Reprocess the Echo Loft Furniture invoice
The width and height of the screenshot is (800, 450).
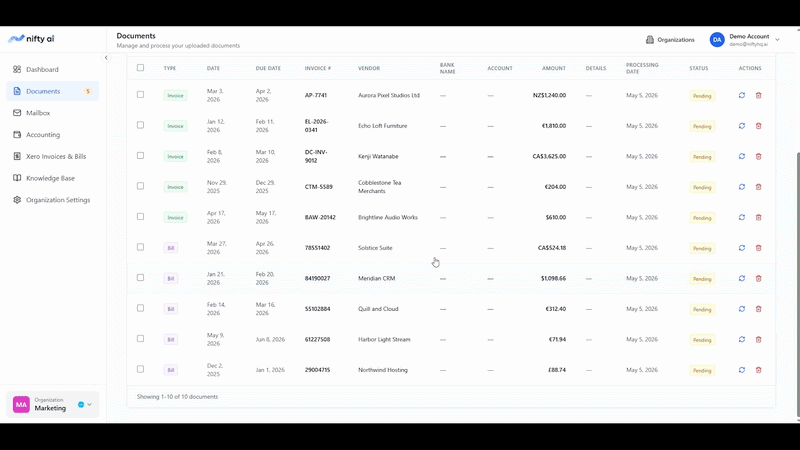[742, 126]
